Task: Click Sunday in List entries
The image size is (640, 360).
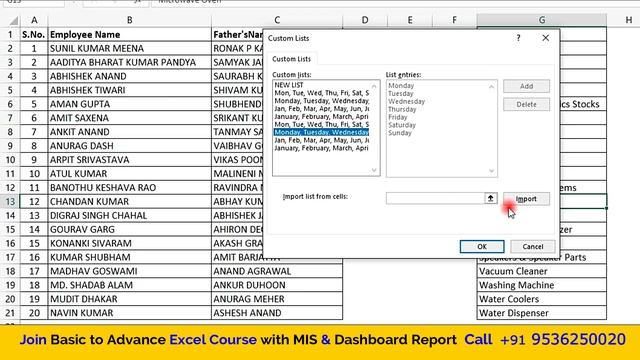Action: [400, 133]
